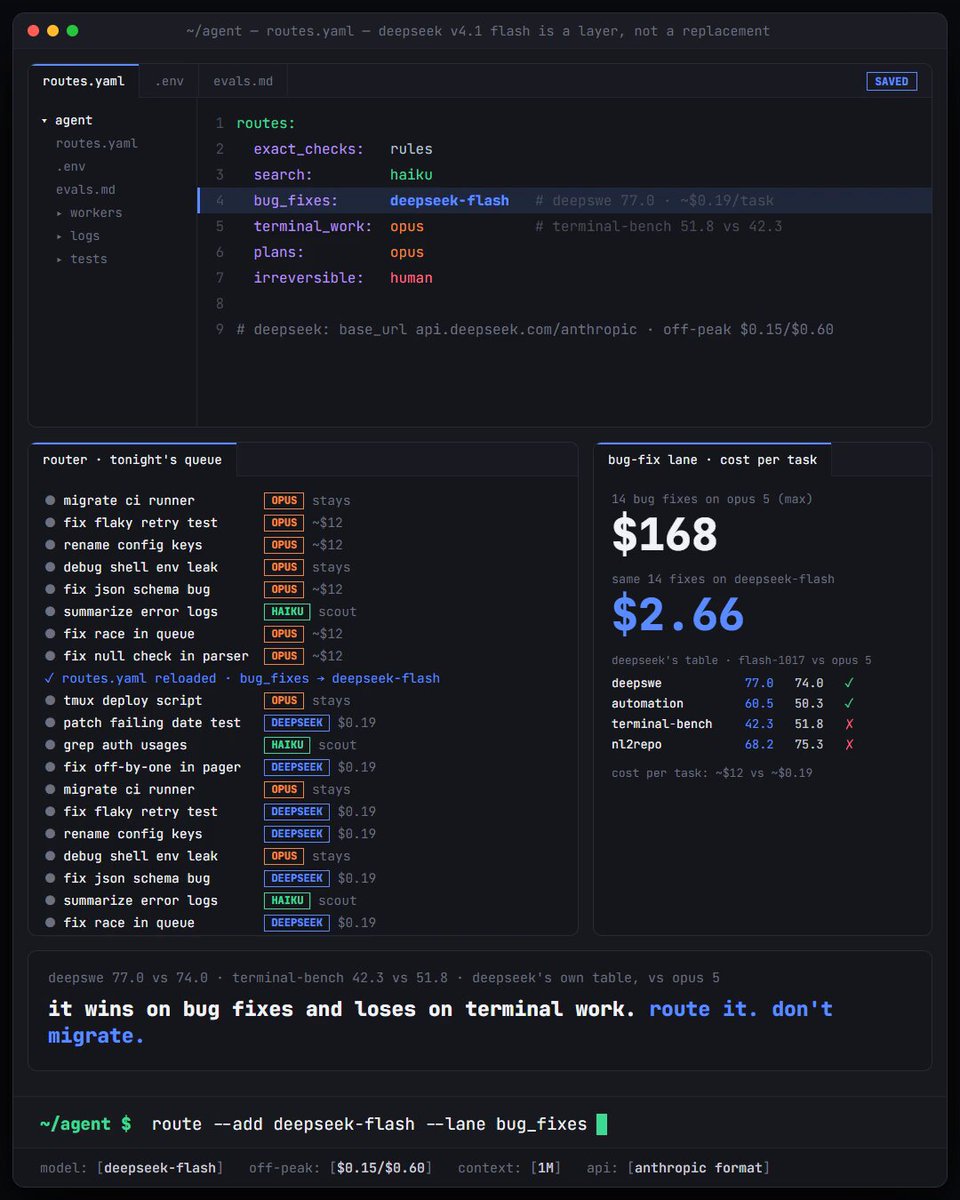Click the green check in the automation row

(849, 703)
